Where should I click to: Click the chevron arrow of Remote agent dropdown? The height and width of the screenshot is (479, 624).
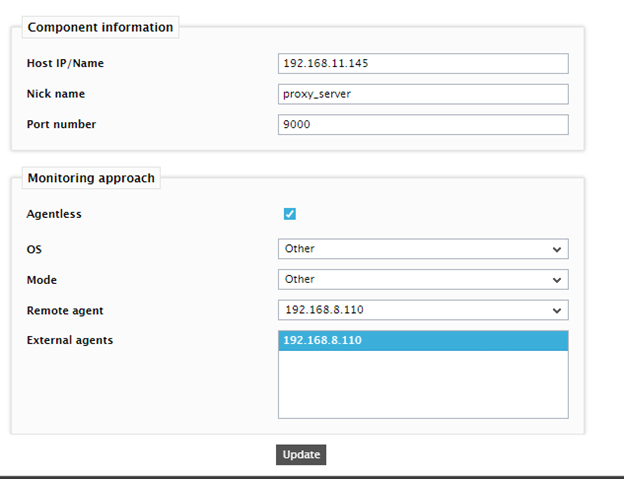pos(557,310)
